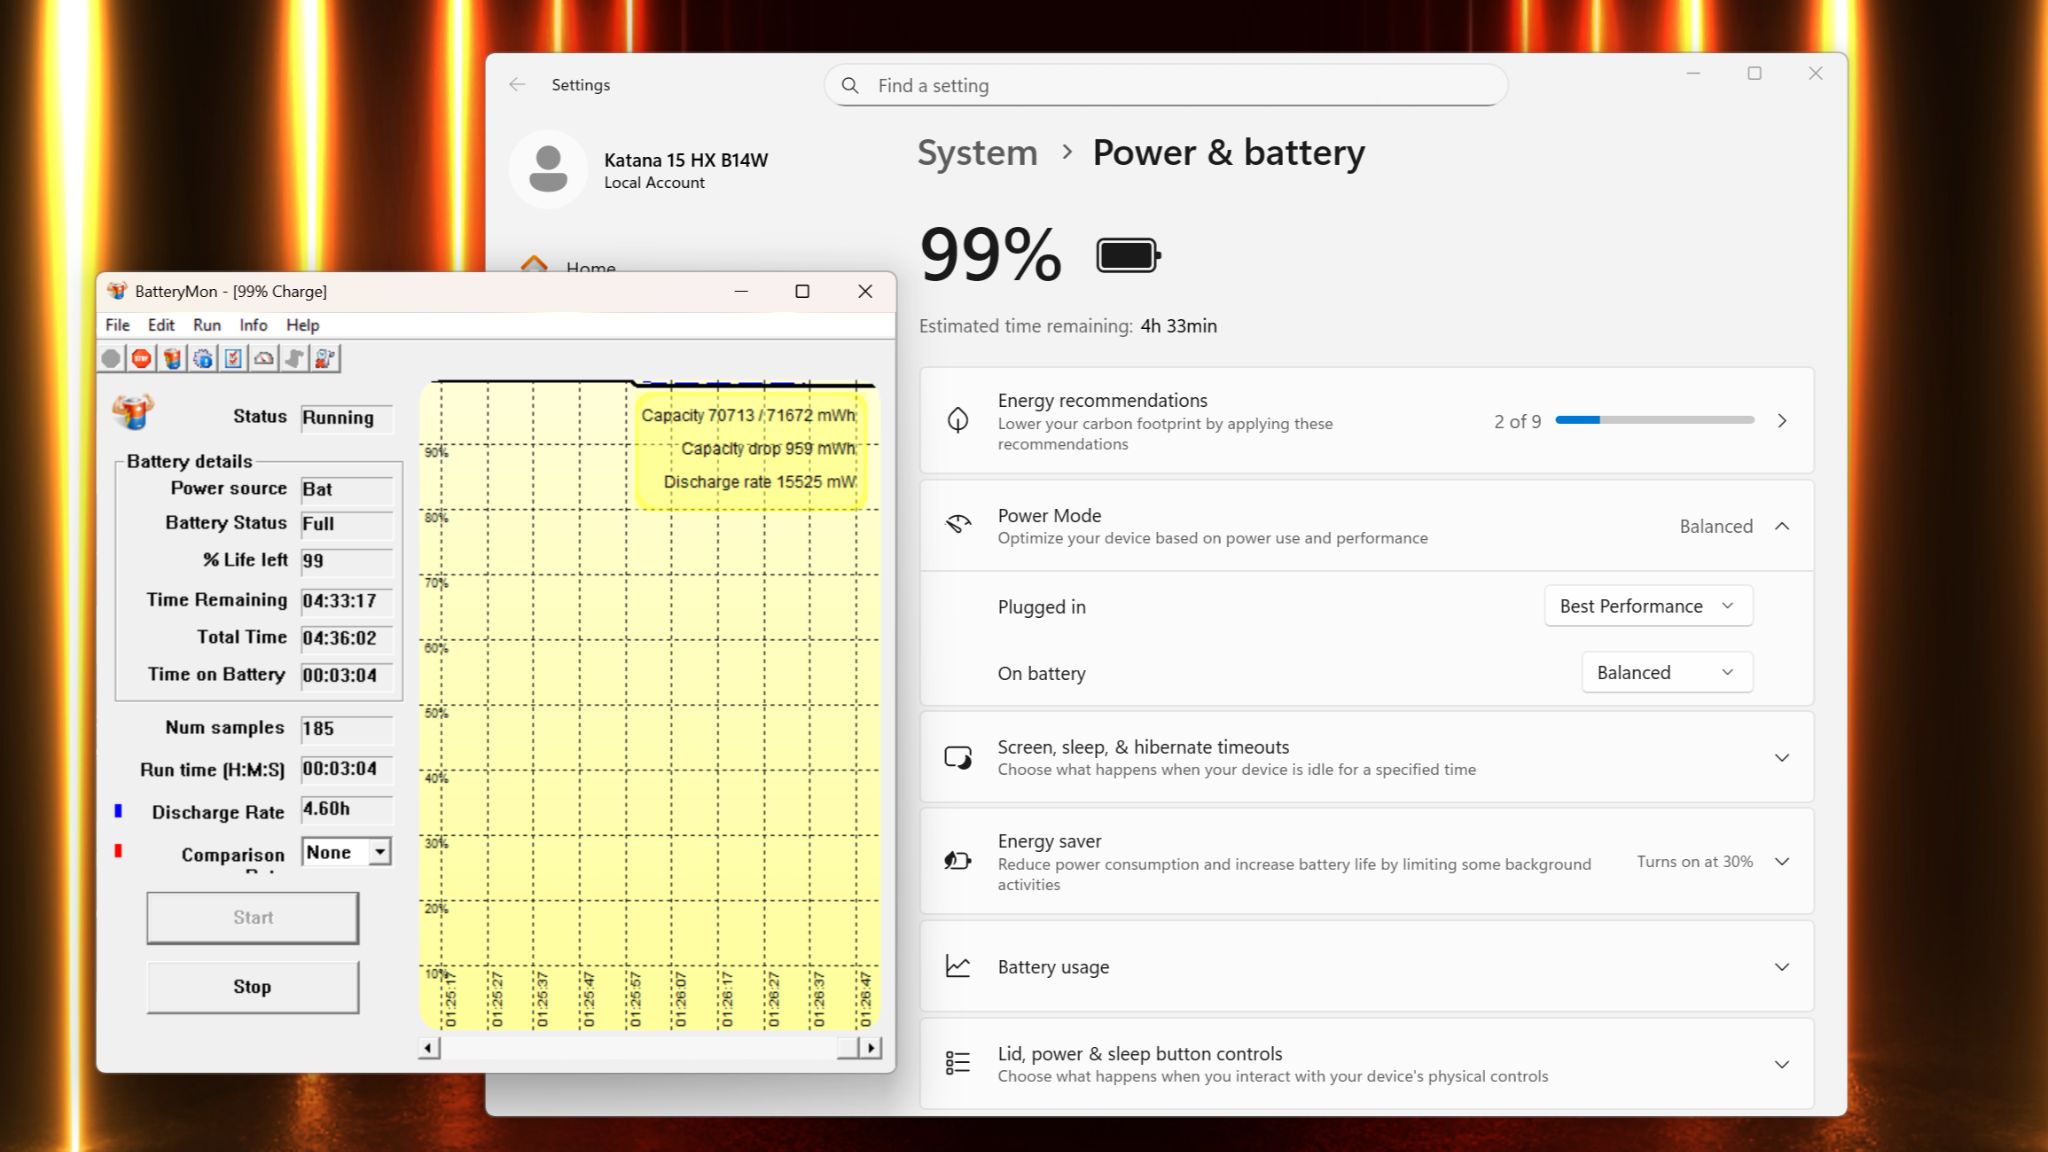2048x1152 pixels.
Task: Open the Info menu in BatteryMon
Action: 253,325
